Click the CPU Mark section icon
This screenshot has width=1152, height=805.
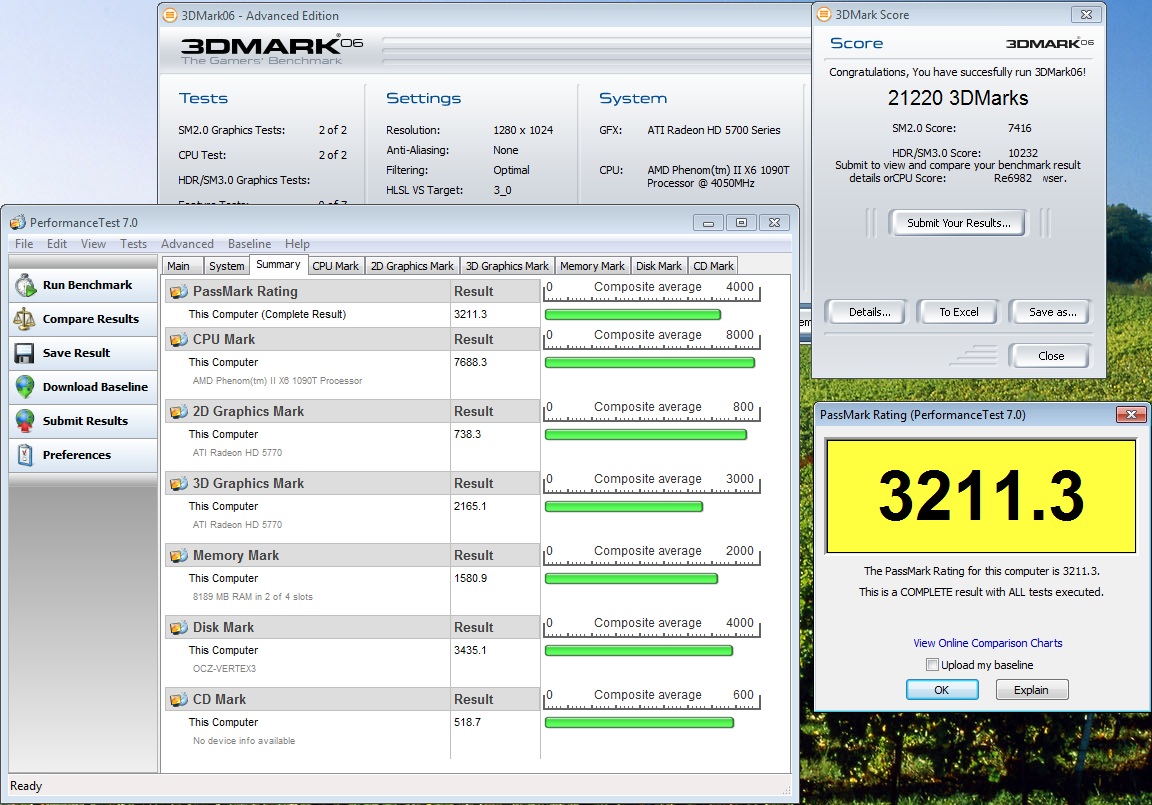179,340
